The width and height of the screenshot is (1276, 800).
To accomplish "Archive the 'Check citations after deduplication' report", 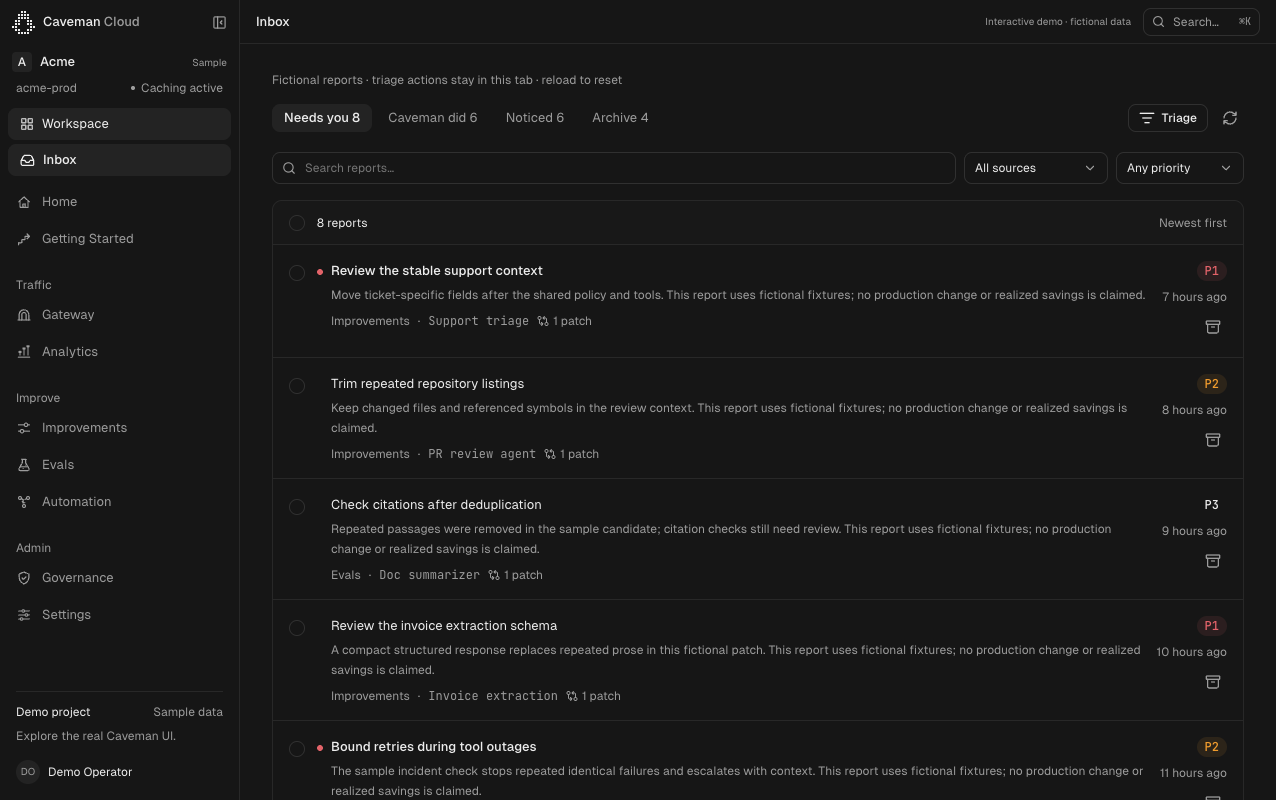I will coord(1213,561).
